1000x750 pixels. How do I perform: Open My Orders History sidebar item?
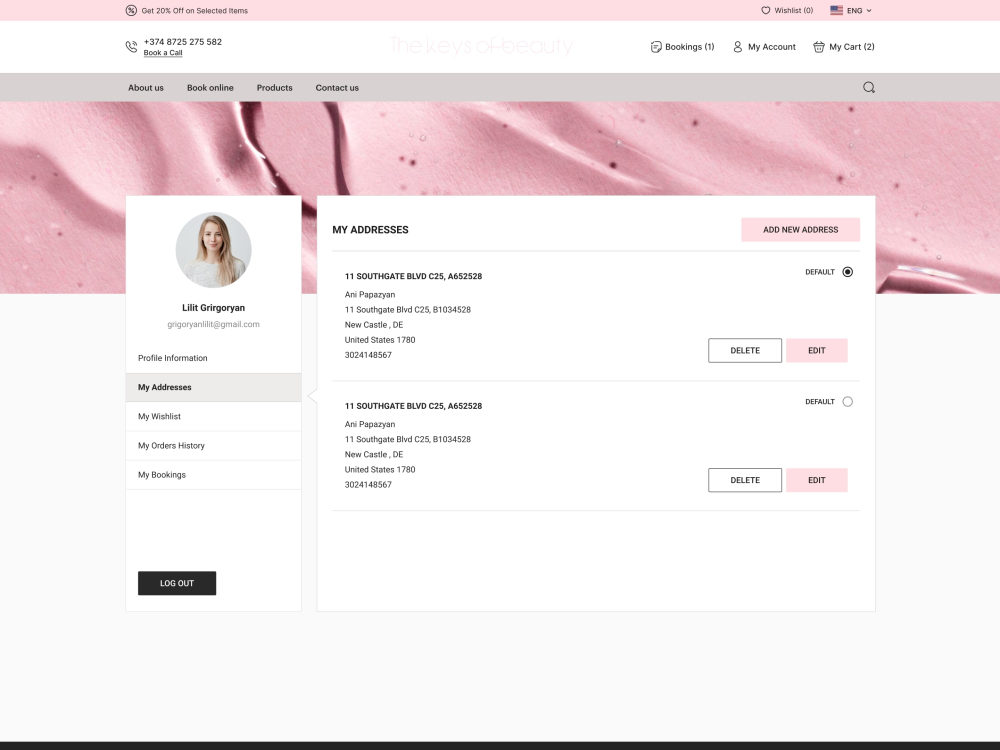click(x=214, y=446)
